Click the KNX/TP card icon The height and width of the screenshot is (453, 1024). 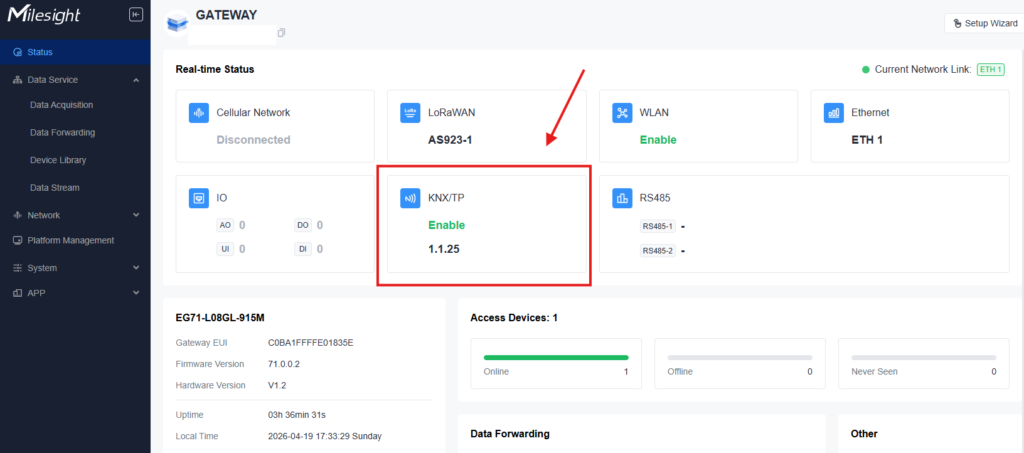click(410, 198)
